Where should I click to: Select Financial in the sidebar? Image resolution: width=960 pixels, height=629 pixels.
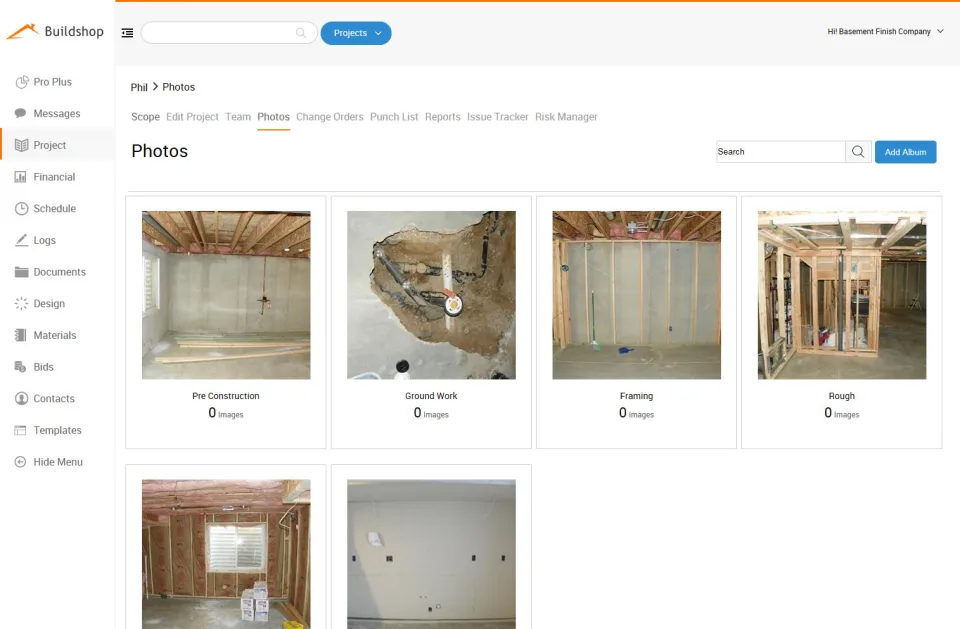(x=54, y=177)
